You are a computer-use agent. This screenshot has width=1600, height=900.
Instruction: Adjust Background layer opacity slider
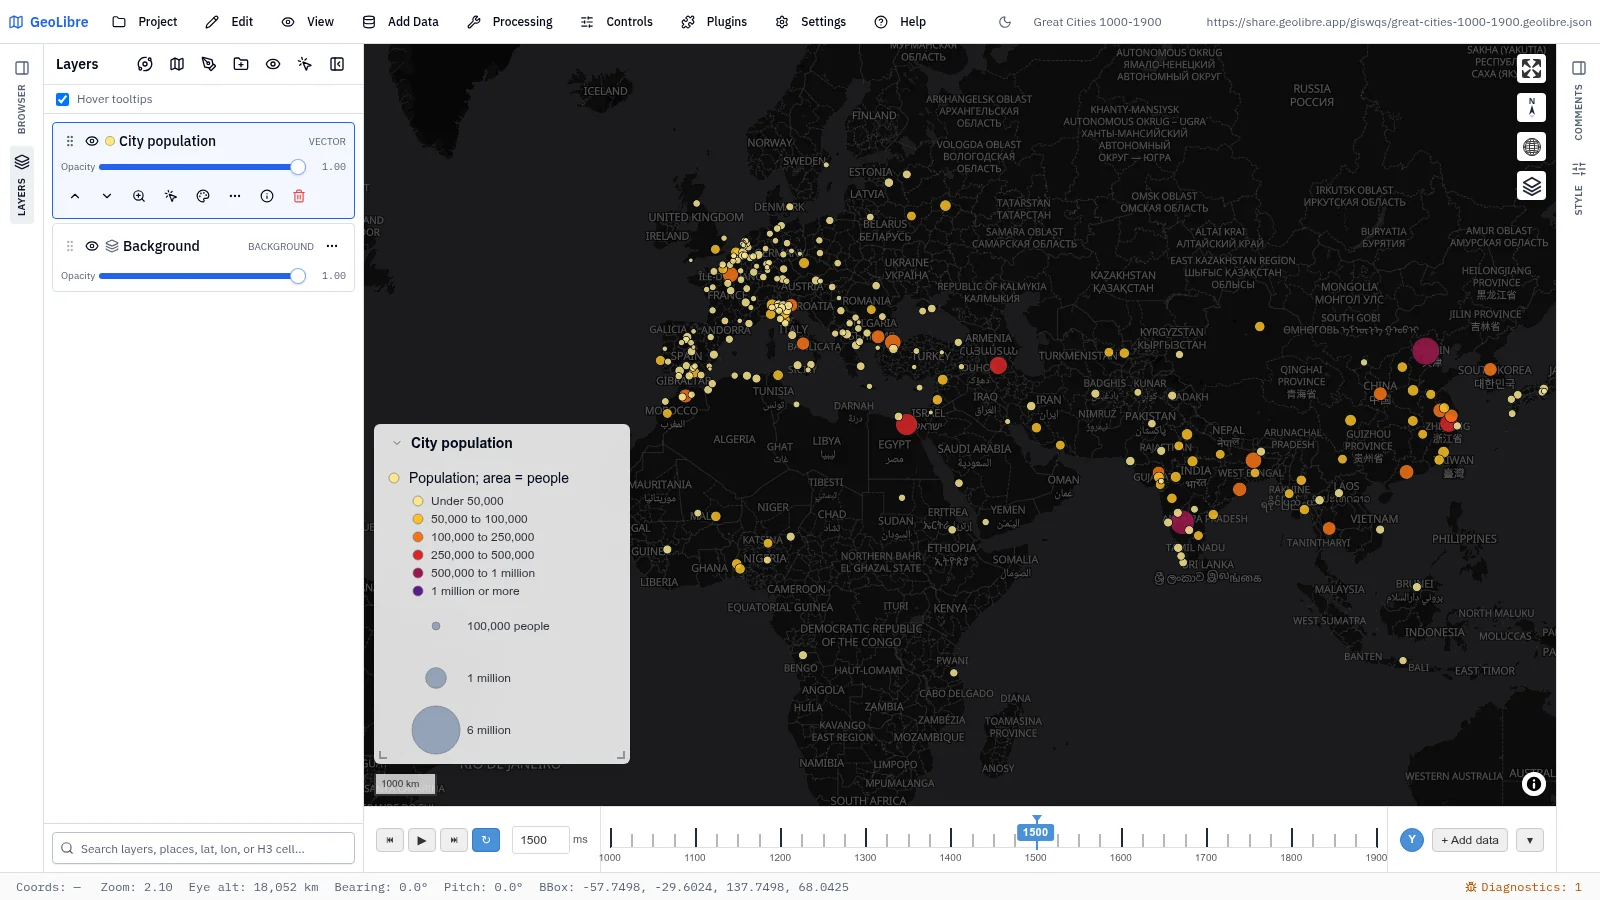click(198, 276)
